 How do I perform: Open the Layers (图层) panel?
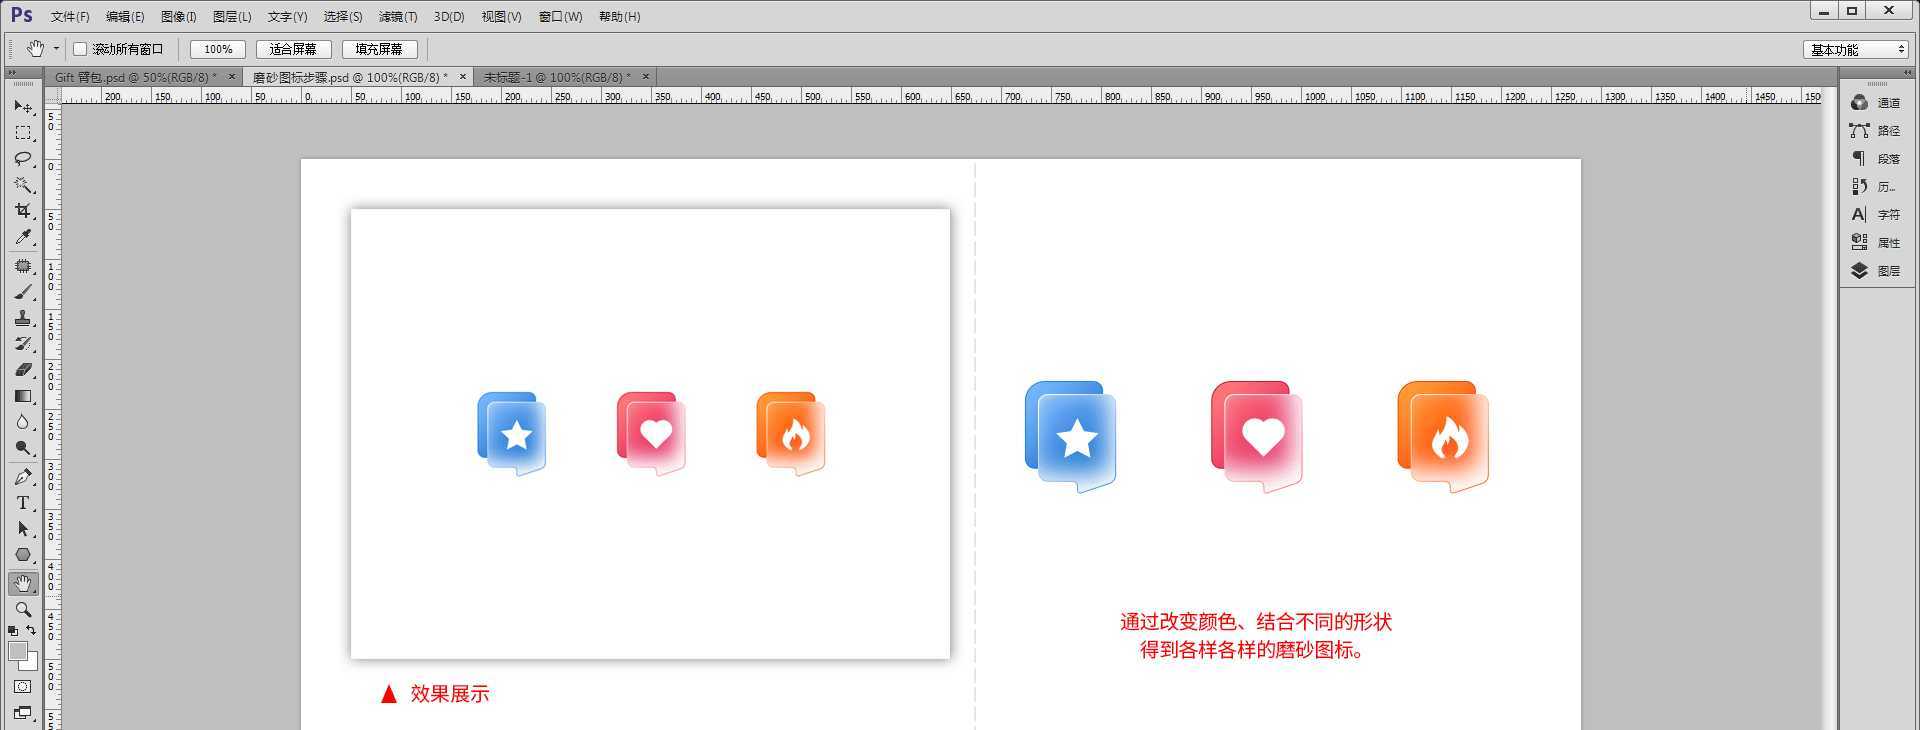pyautogui.click(x=1875, y=271)
